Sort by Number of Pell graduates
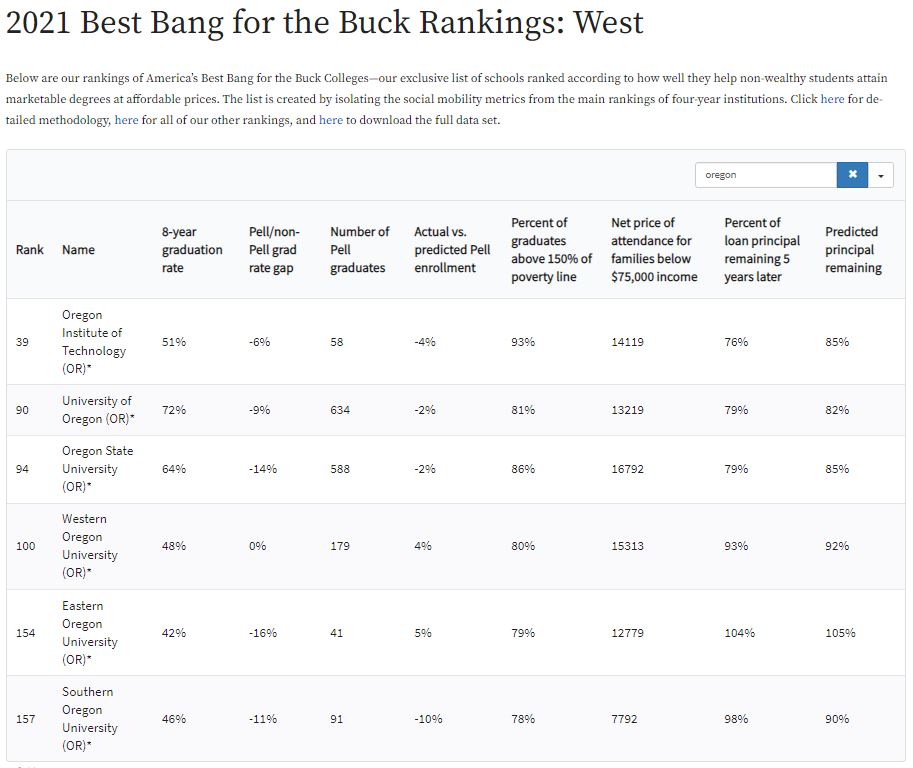 359,250
